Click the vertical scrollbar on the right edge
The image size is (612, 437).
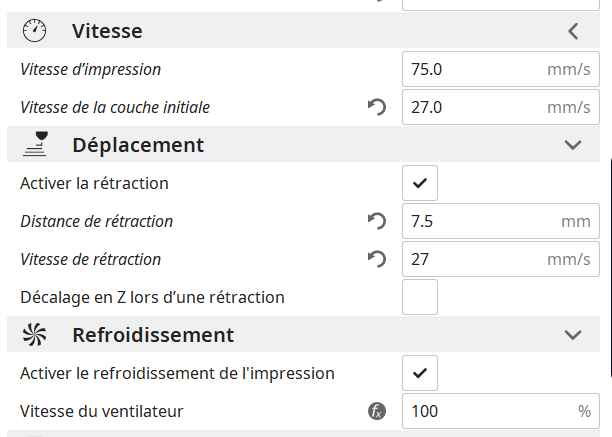click(611, 267)
